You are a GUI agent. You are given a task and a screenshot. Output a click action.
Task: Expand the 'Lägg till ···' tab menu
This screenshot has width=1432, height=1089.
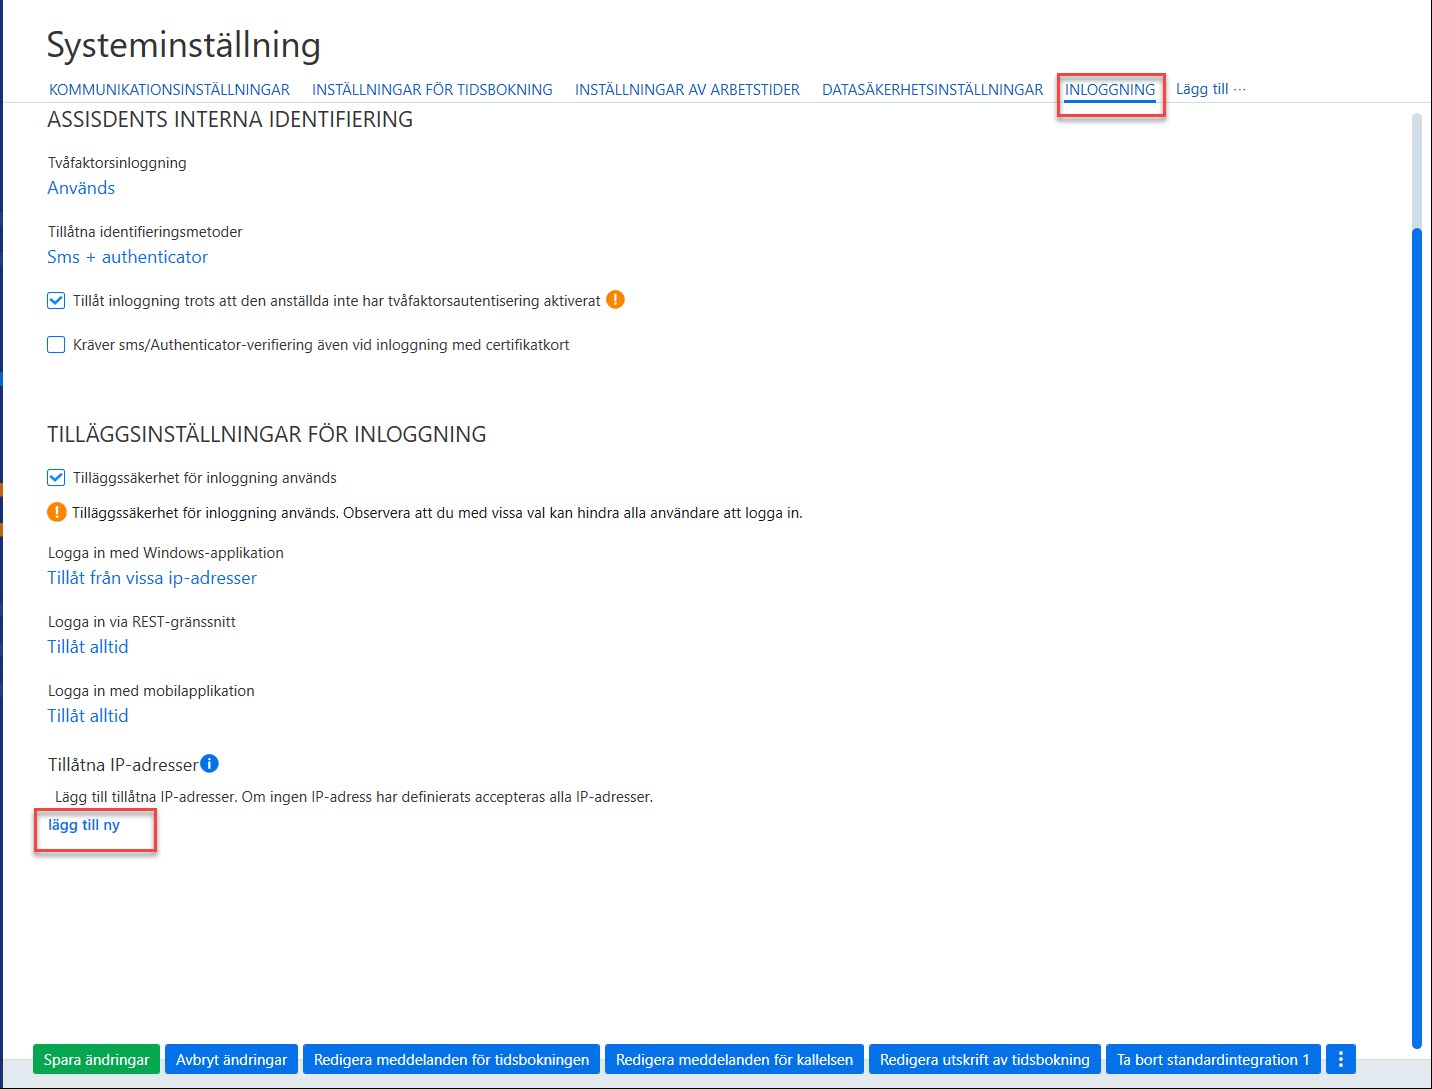pyautogui.click(x=1211, y=89)
